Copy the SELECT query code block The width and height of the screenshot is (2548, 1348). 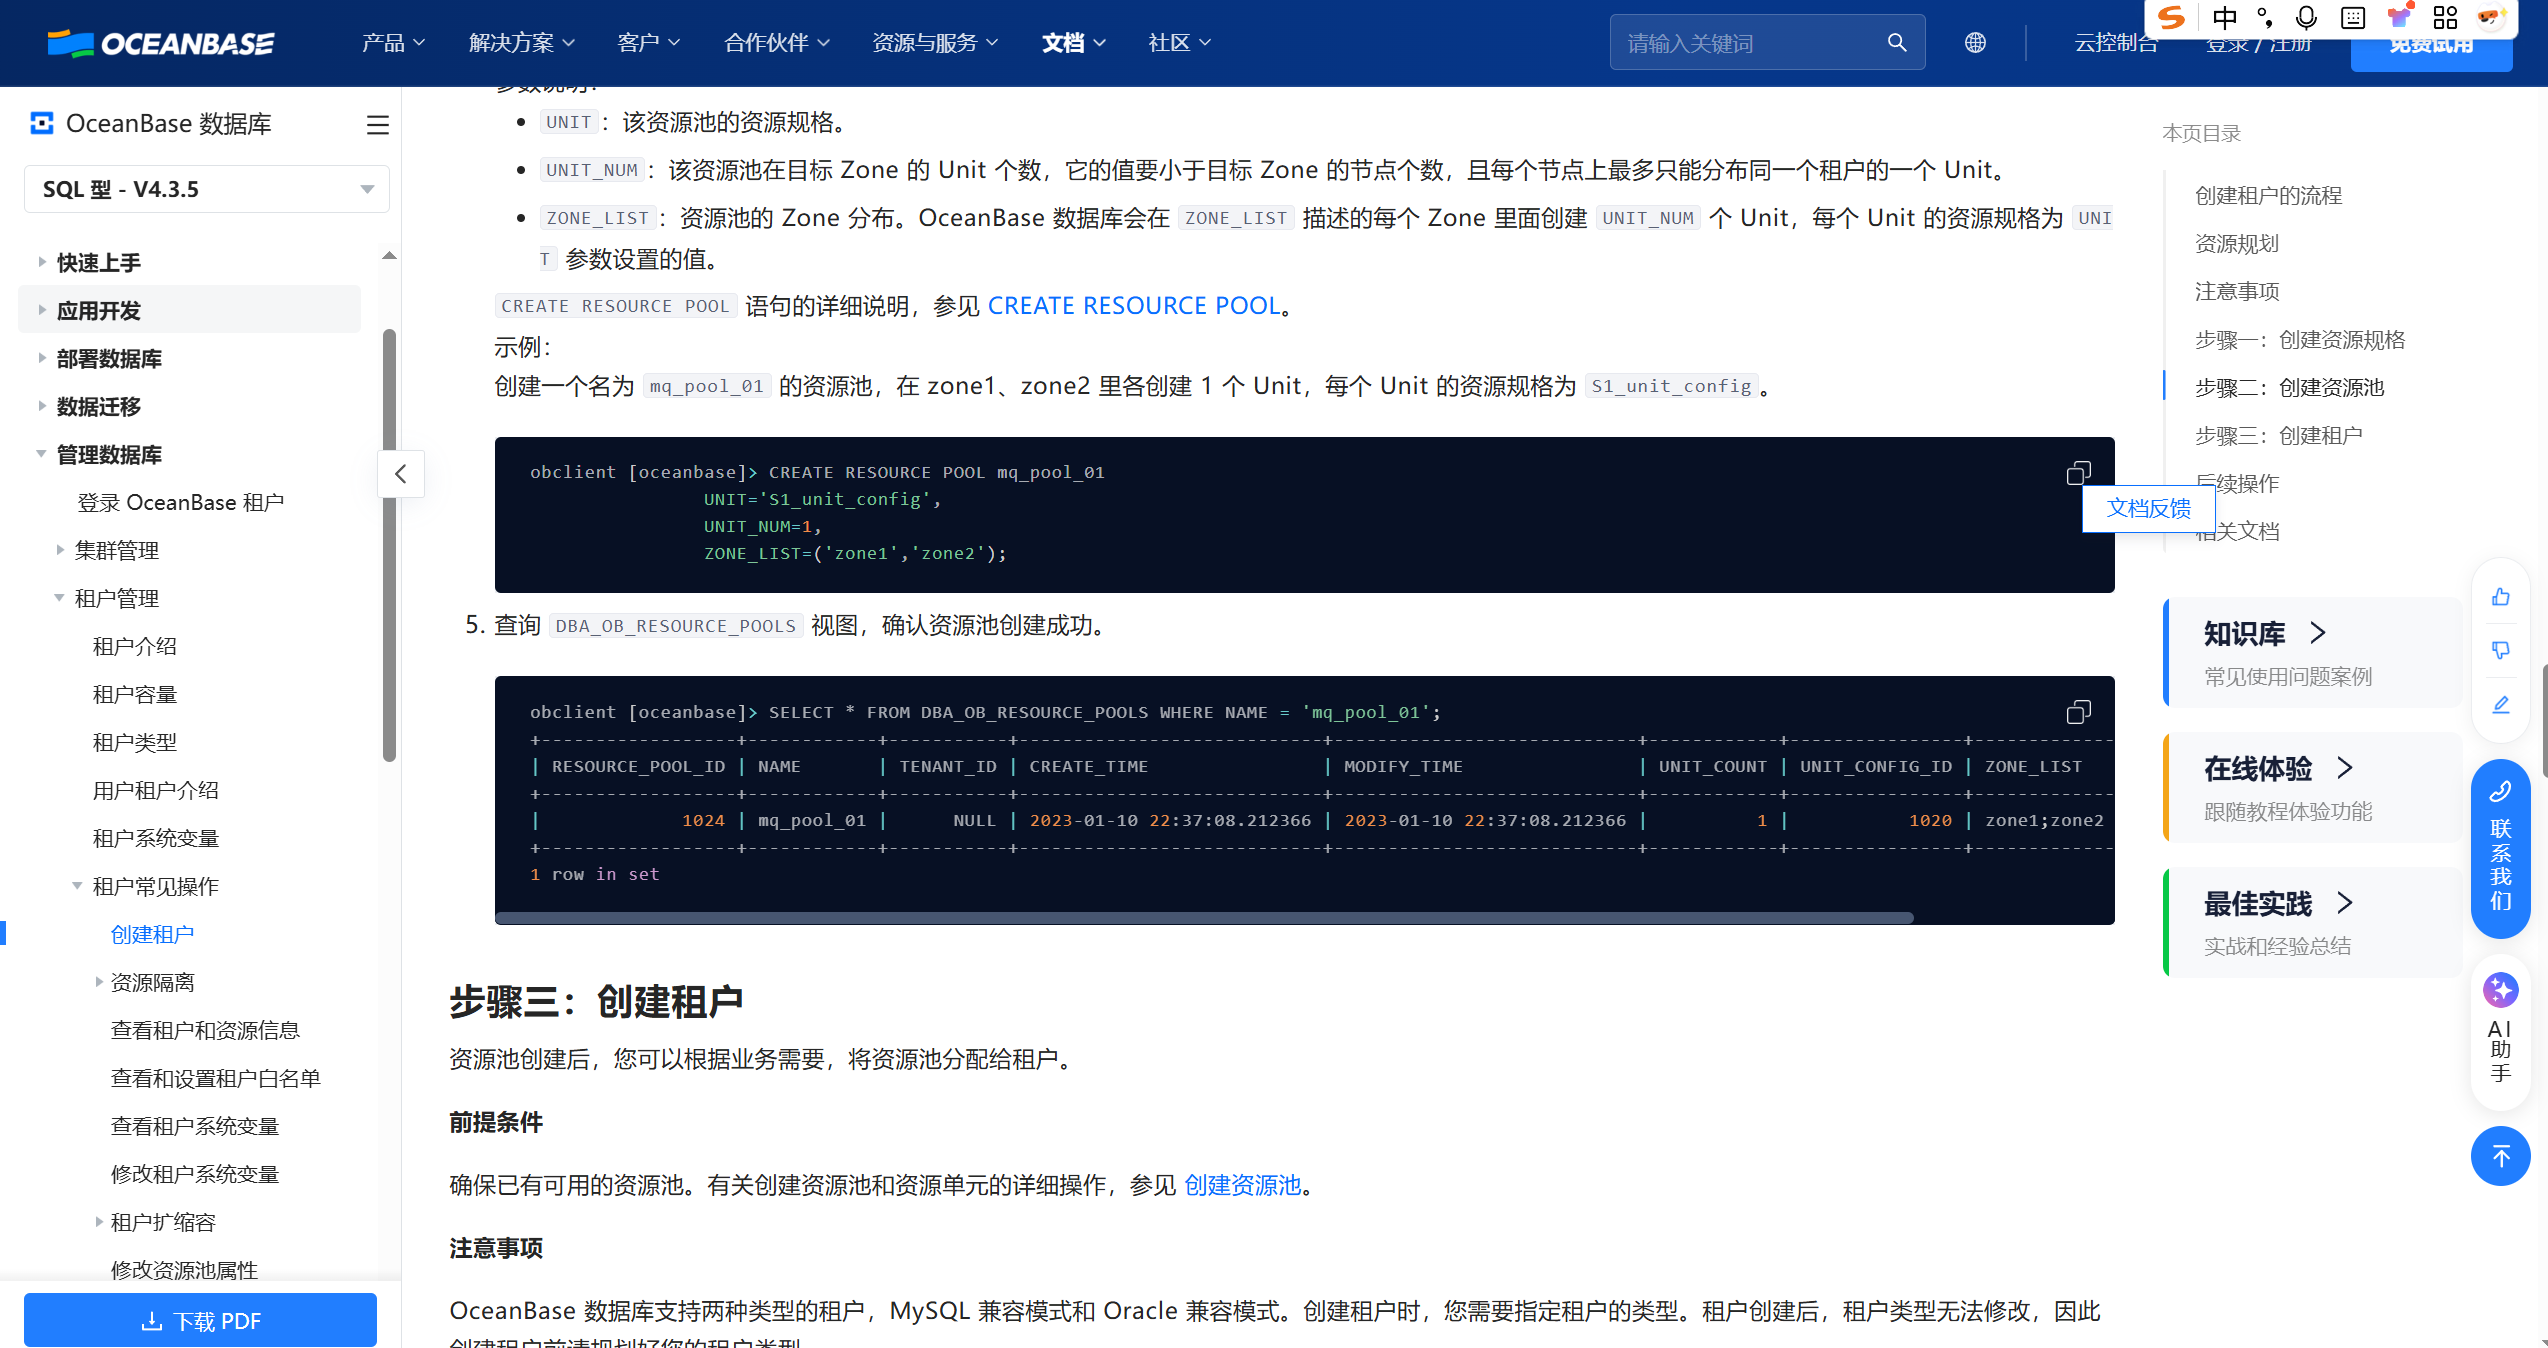tap(2079, 712)
